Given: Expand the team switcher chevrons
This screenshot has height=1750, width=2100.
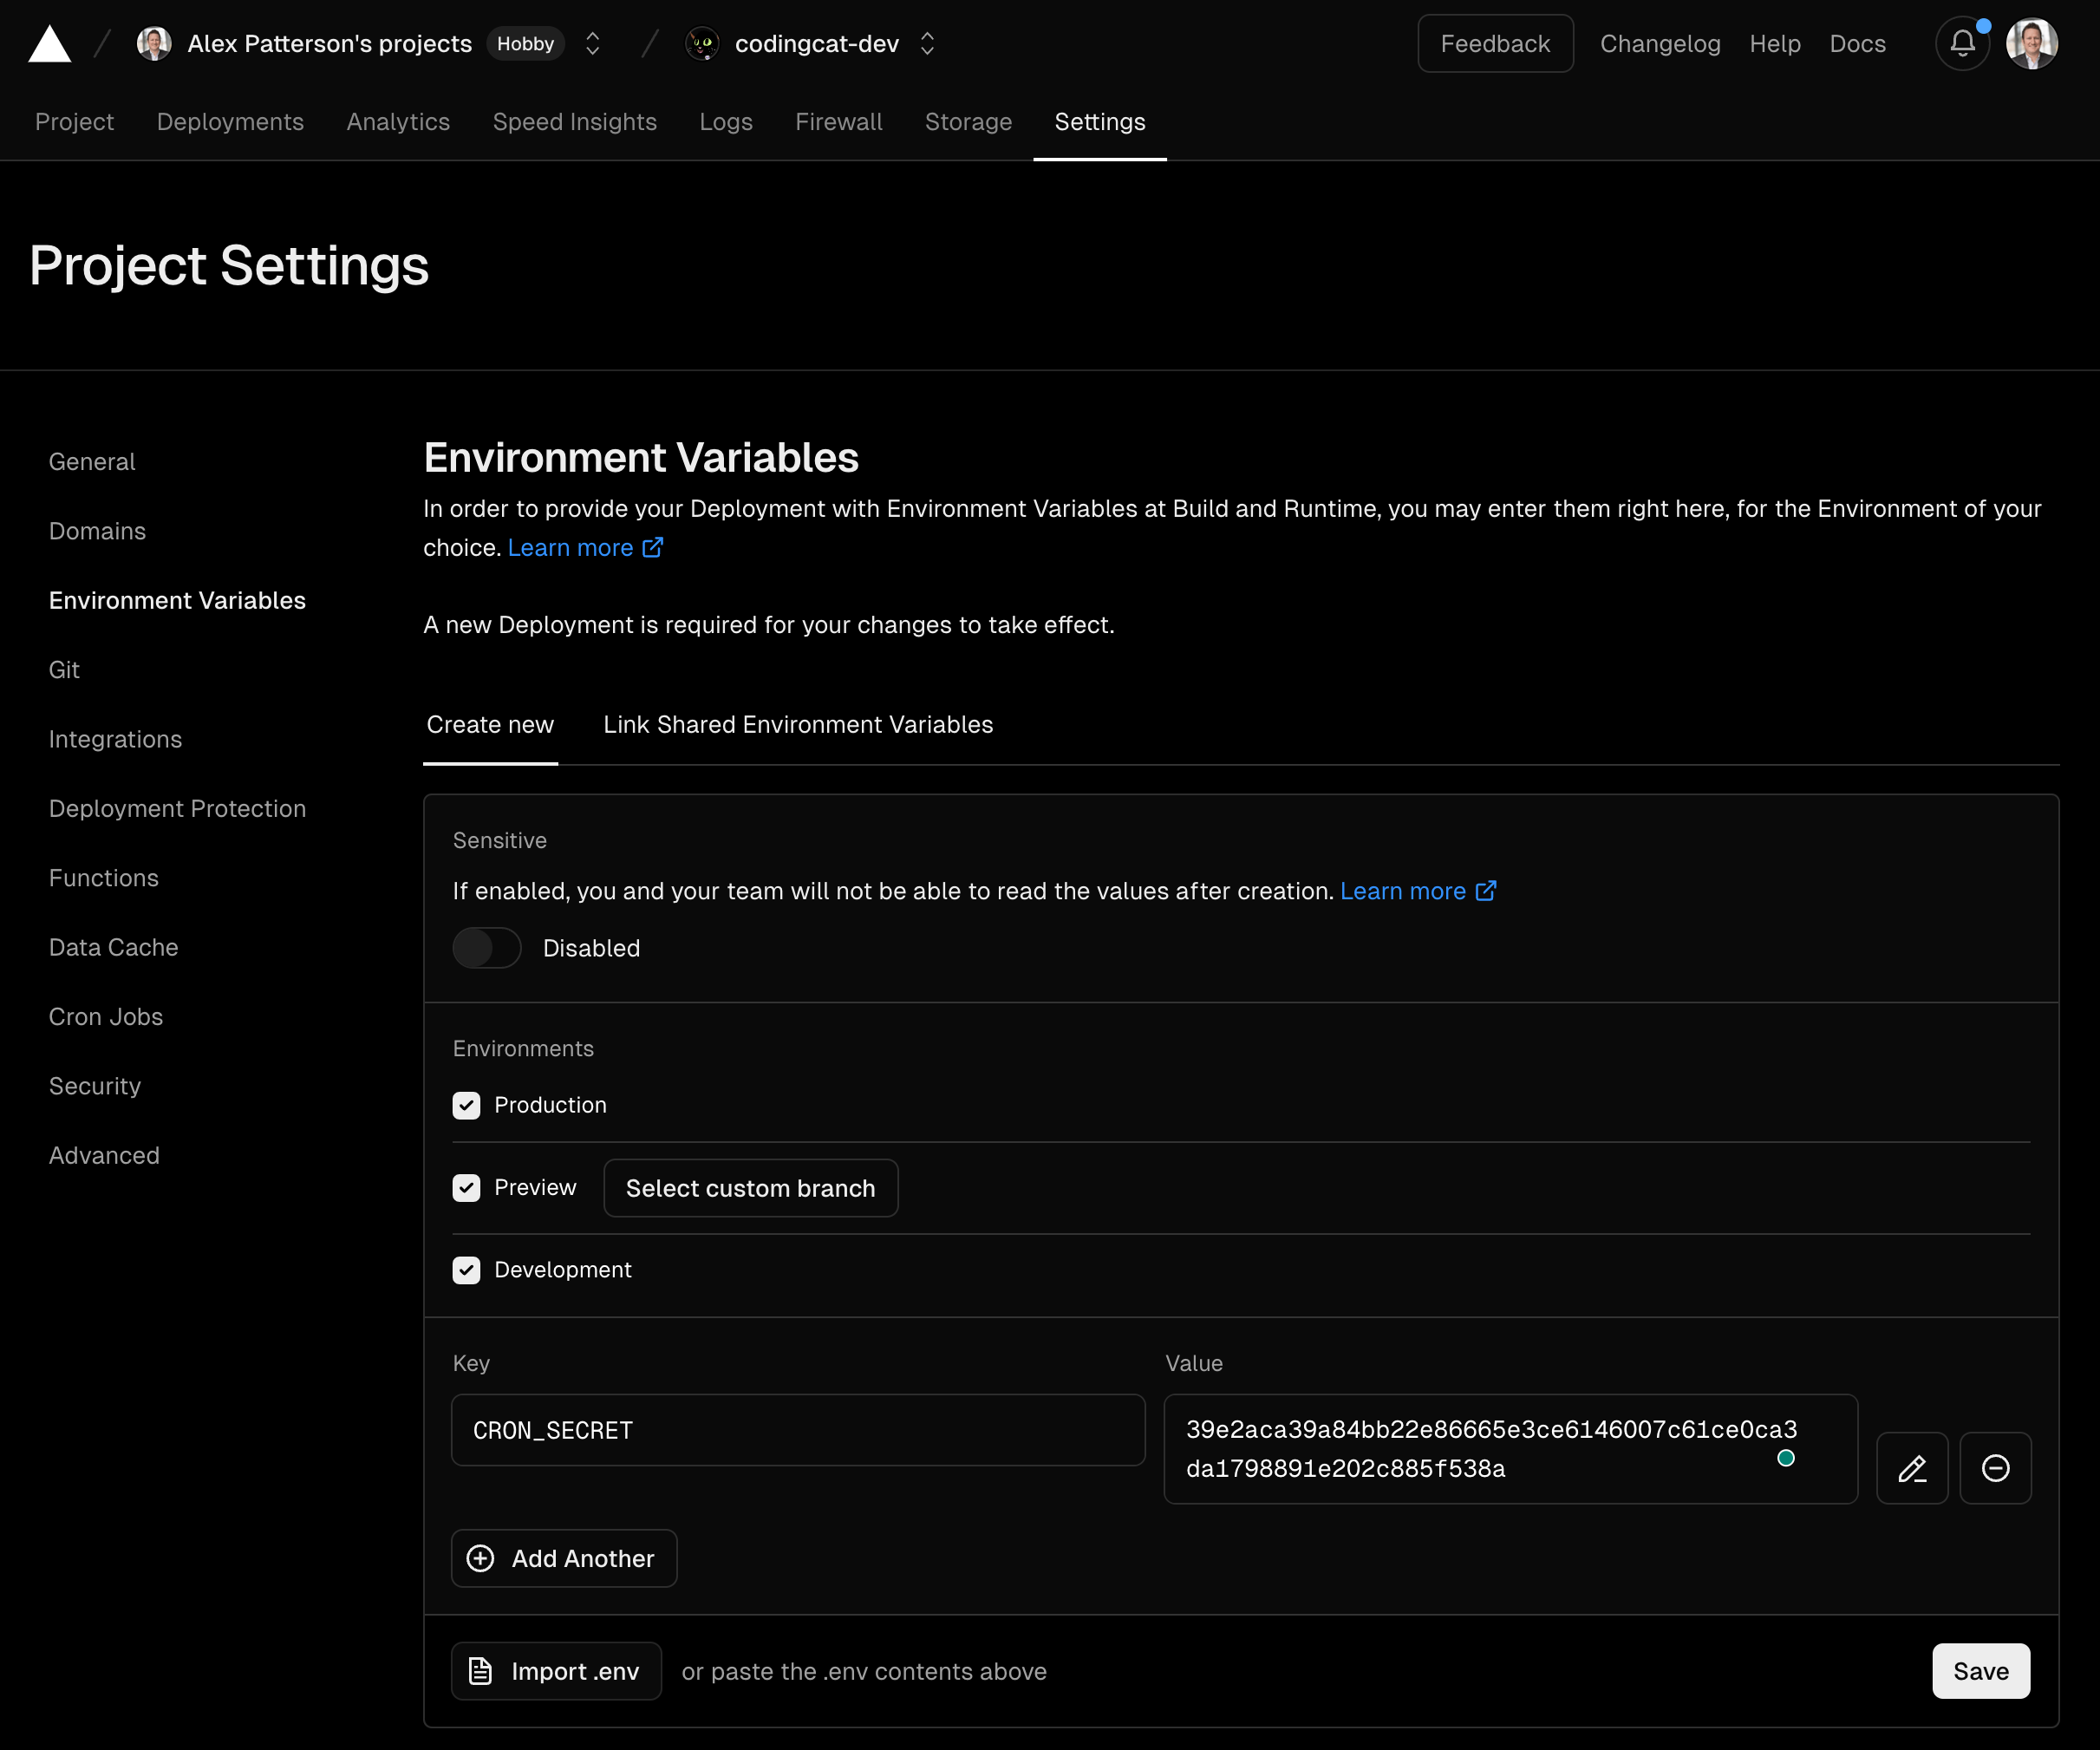Looking at the screenshot, I should tap(592, 44).
